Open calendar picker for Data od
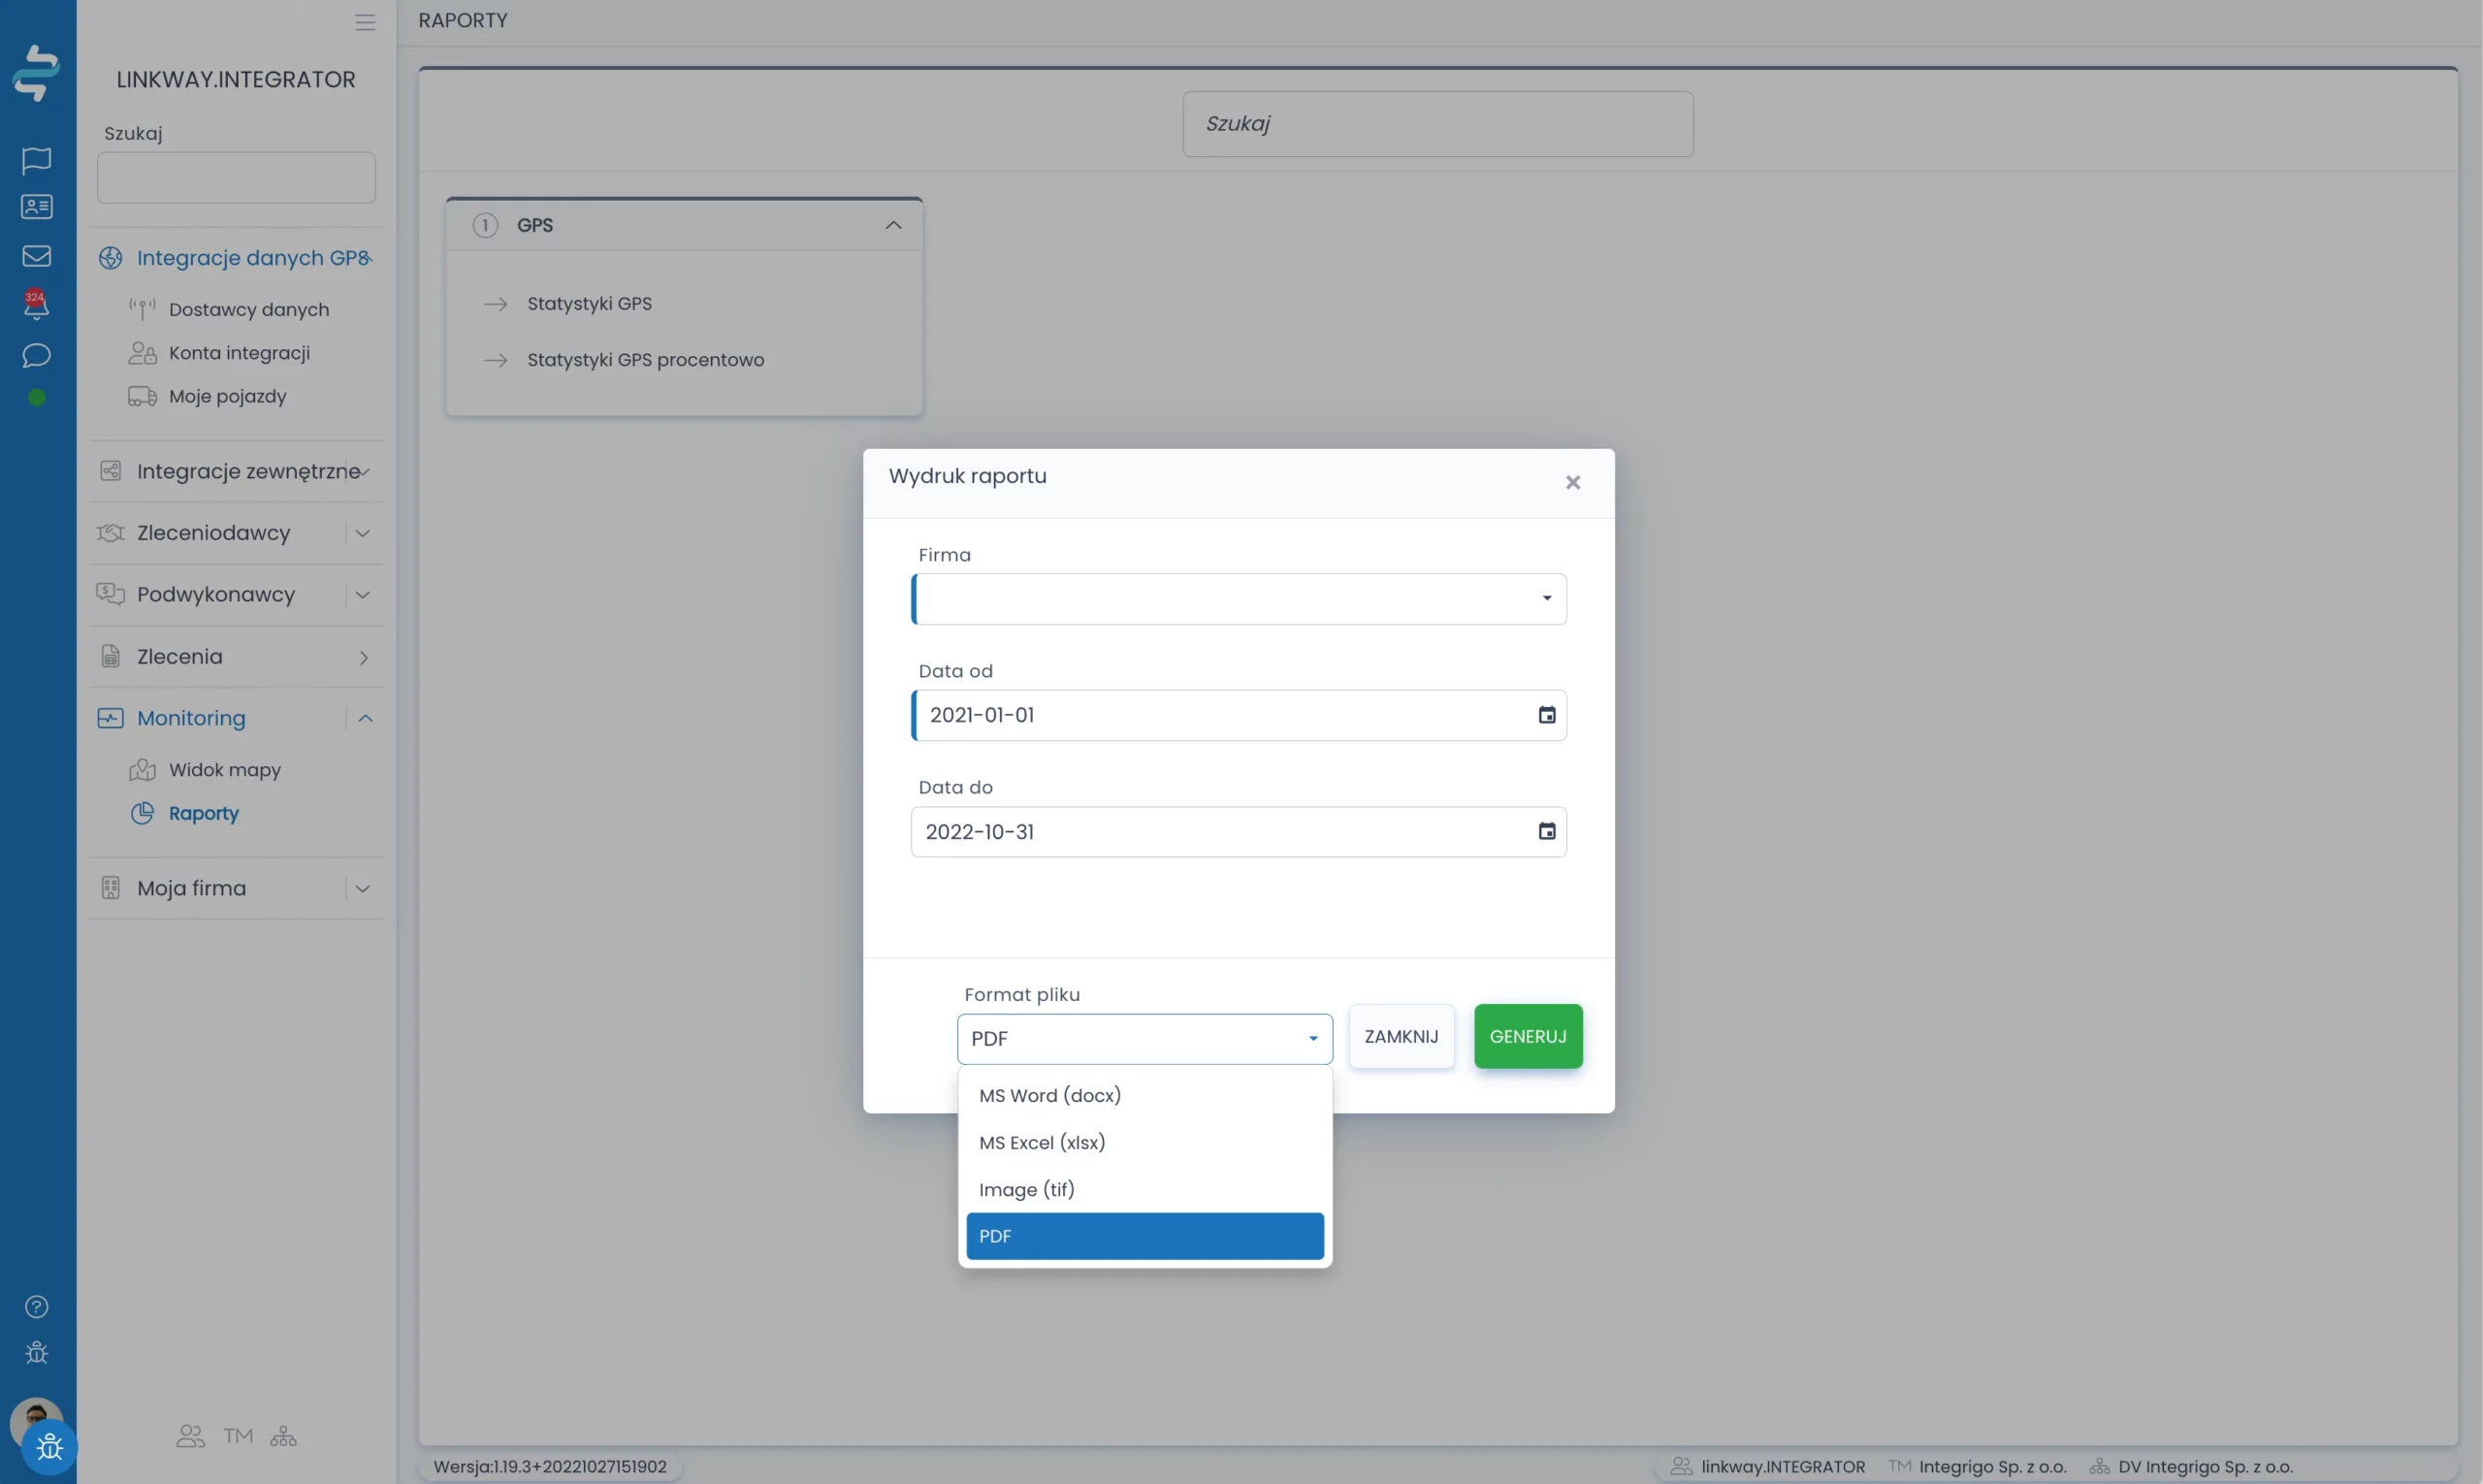The width and height of the screenshot is (2483, 1484). pos(1546,715)
